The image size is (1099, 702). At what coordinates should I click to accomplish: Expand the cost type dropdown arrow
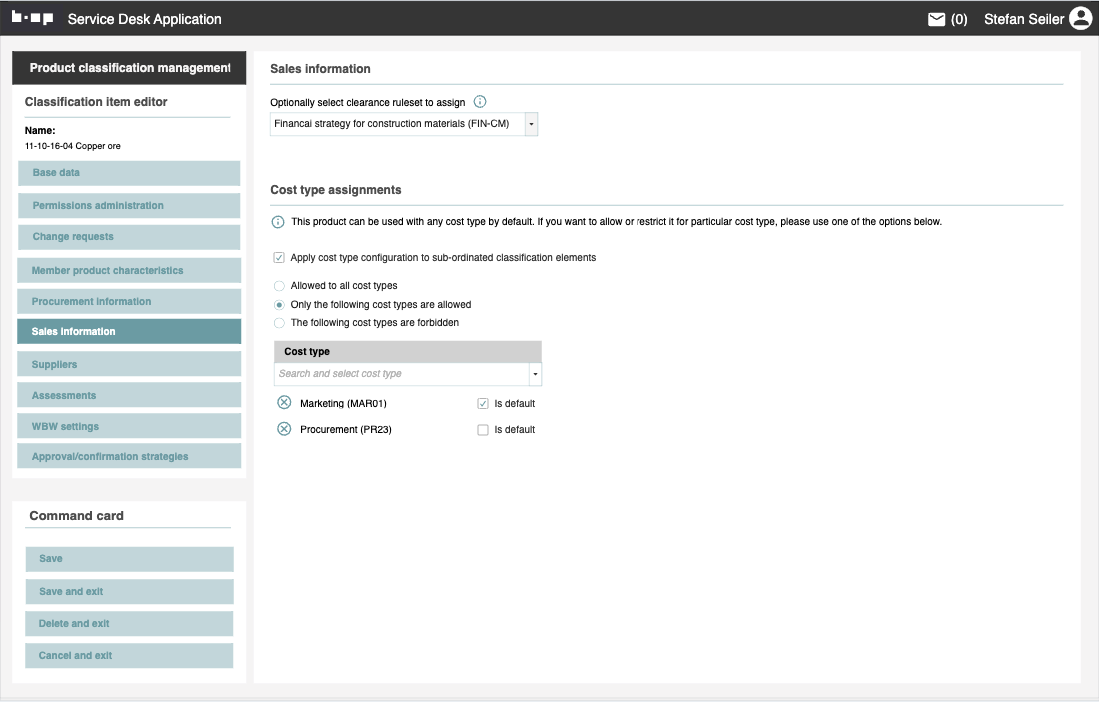[535, 374]
